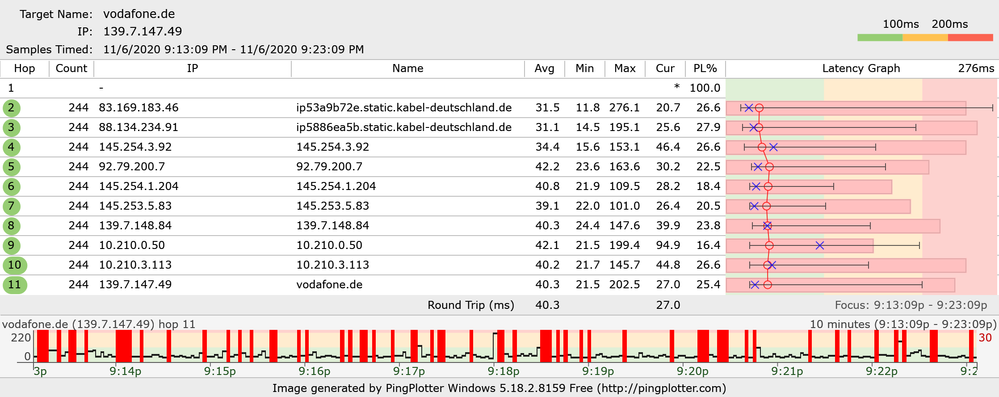Click IP cell 10.210.3.113
Image resolution: width=999 pixels, height=397 pixels.
[x=135, y=265]
